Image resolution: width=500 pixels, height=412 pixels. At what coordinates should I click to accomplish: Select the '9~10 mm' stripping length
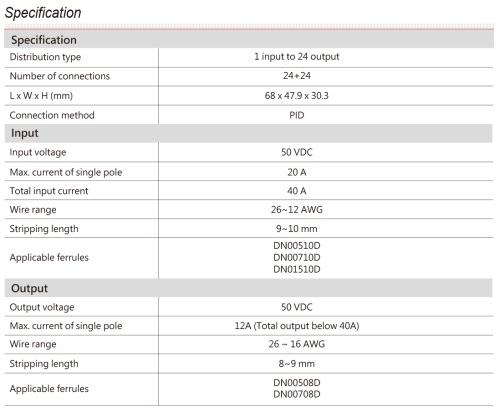pyautogui.click(x=297, y=229)
